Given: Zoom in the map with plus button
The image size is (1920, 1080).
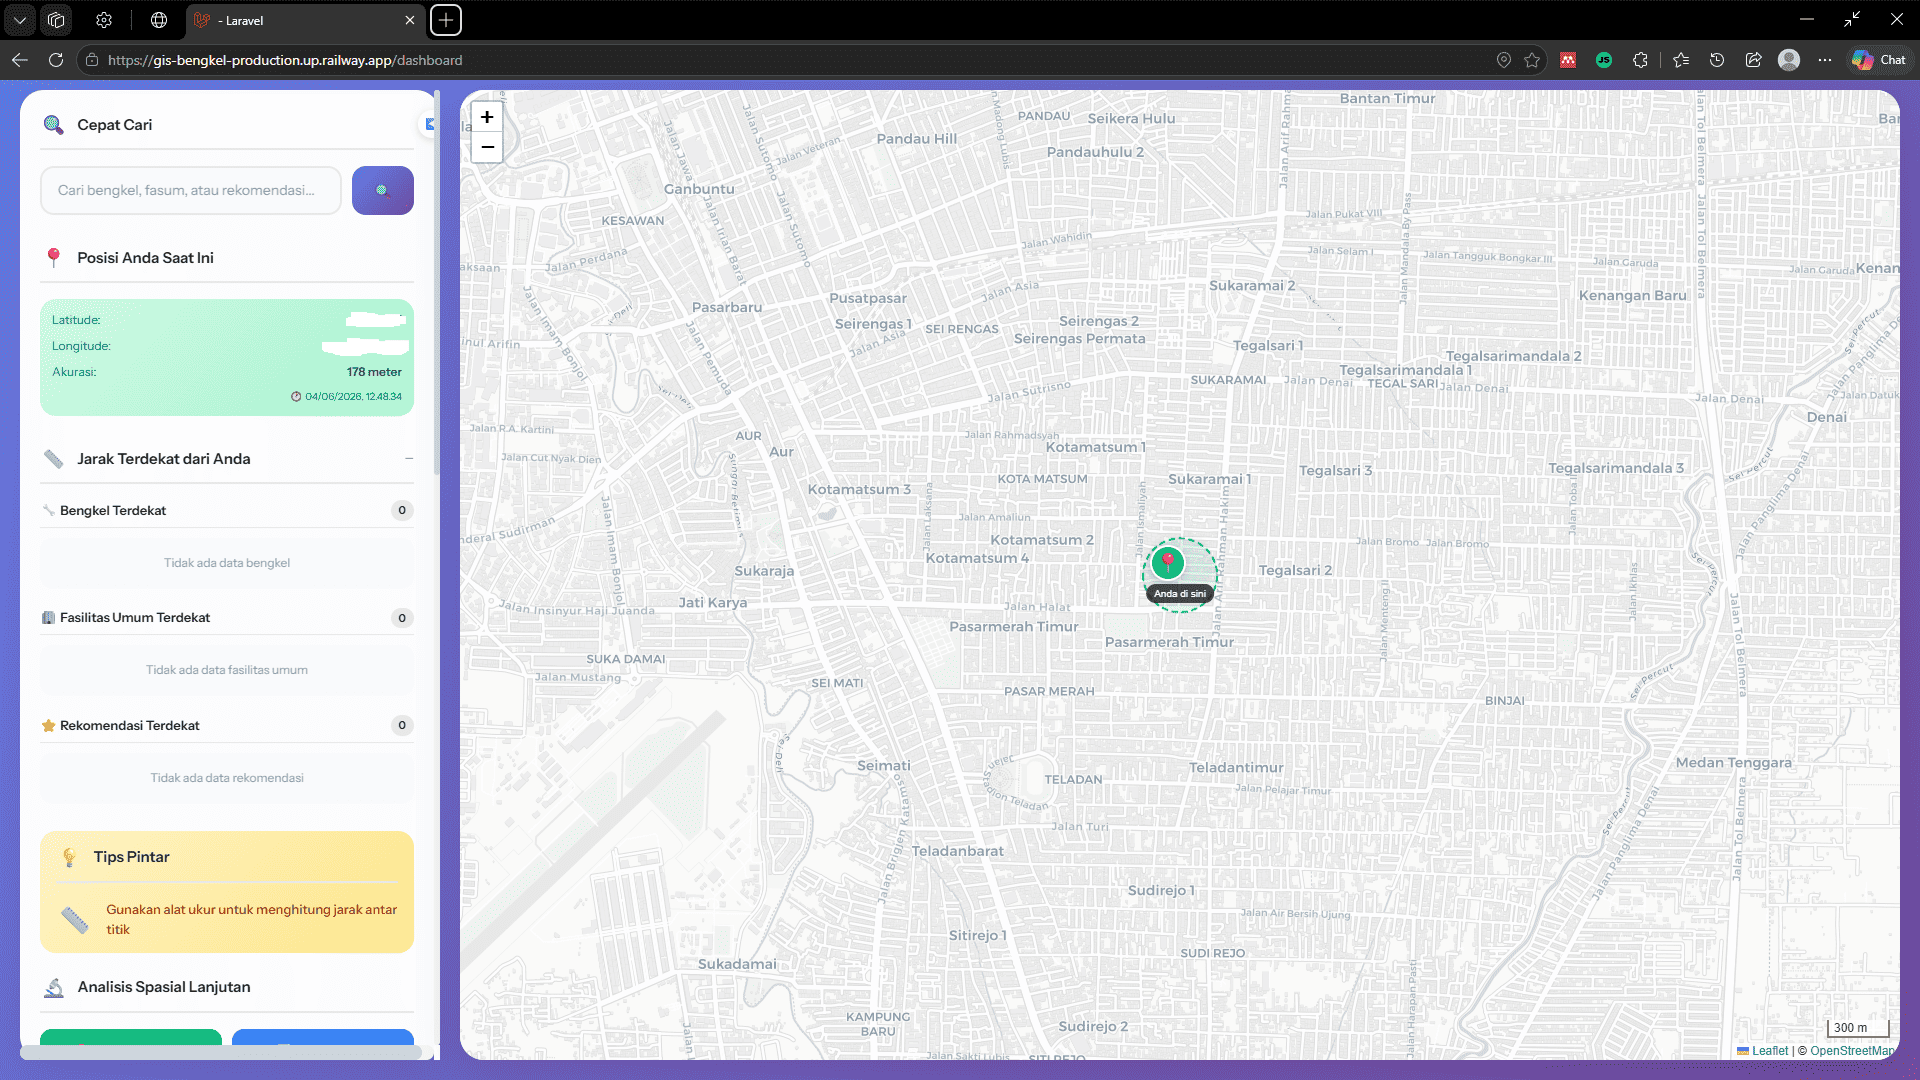Looking at the screenshot, I should (x=487, y=117).
